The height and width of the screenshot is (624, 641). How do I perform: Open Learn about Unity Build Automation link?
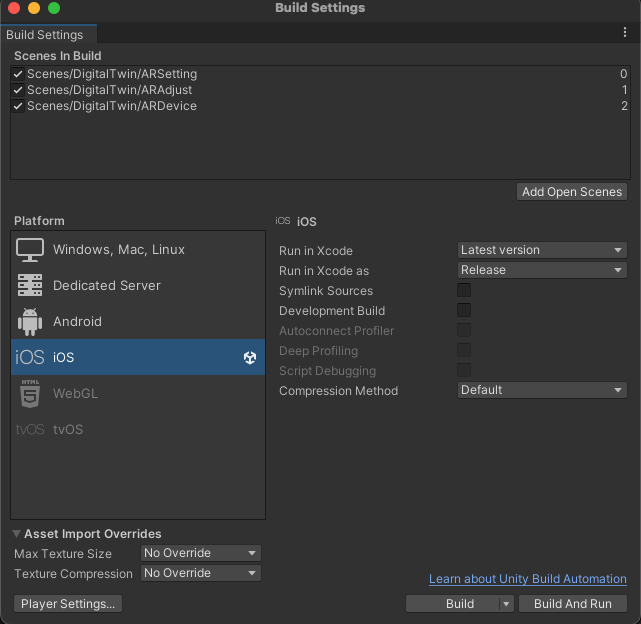[x=528, y=579]
